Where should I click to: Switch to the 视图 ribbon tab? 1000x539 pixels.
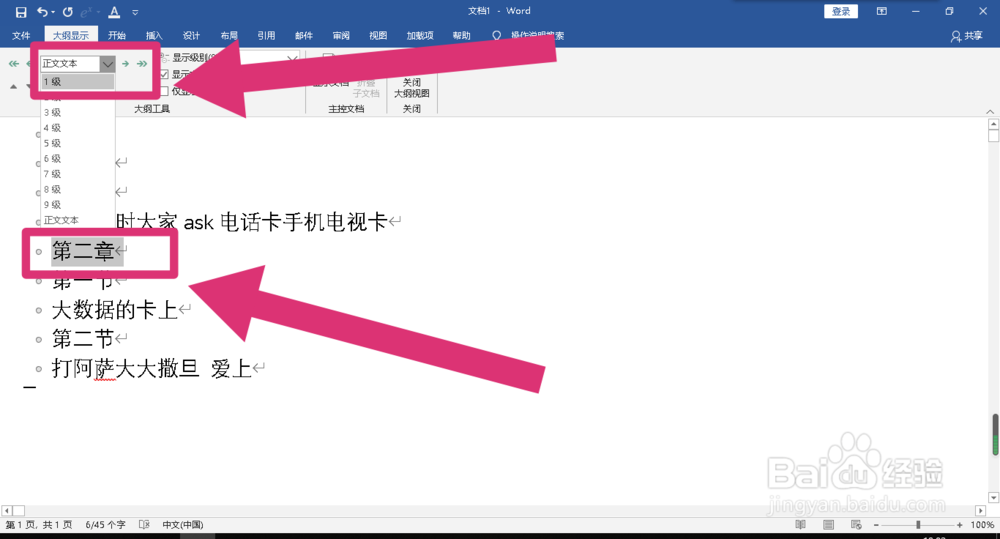point(378,36)
